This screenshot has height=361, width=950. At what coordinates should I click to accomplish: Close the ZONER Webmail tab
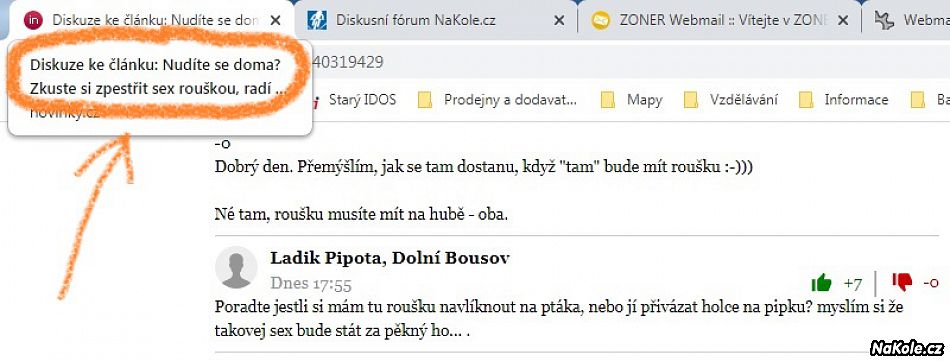click(x=843, y=21)
